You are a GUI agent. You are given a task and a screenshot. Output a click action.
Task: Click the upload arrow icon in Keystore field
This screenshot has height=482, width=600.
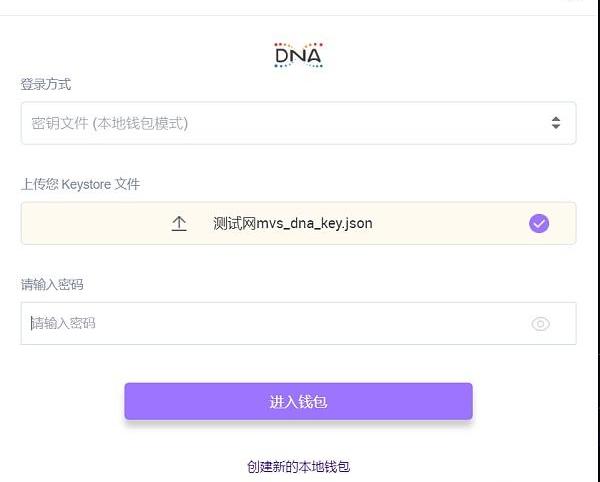[x=179, y=223]
